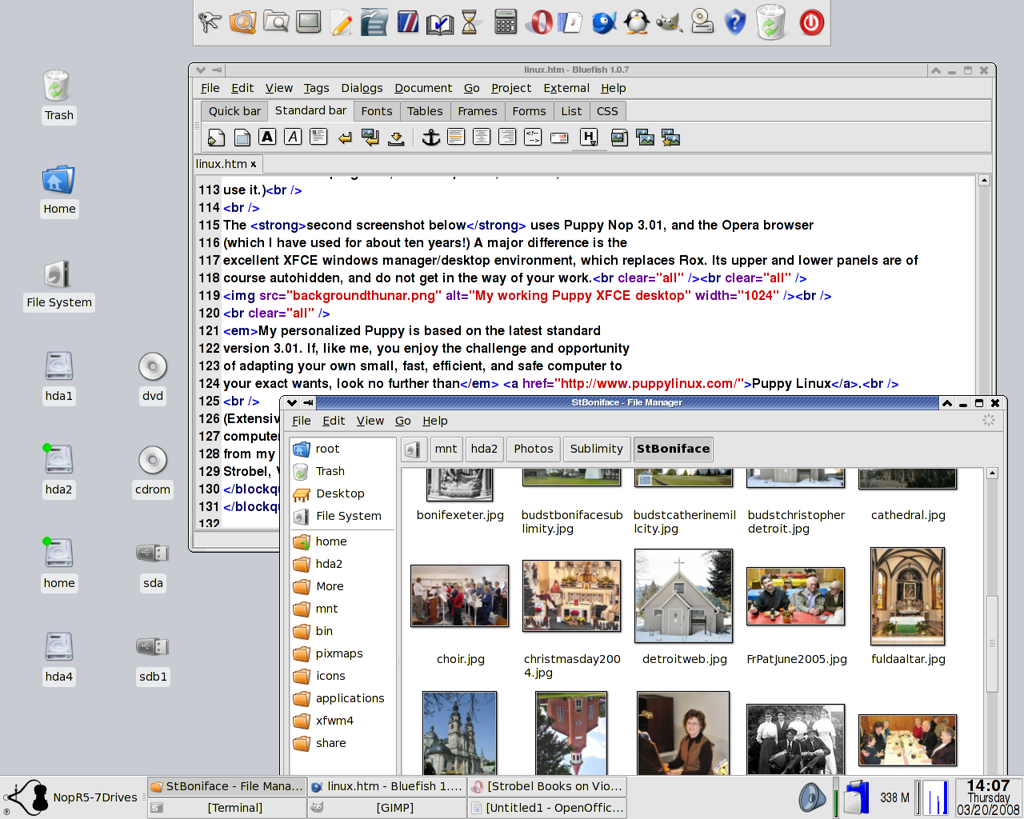Open the sdb1 USB drive desktop icon
This screenshot has width=1024, height=819.
pos(152,647)
